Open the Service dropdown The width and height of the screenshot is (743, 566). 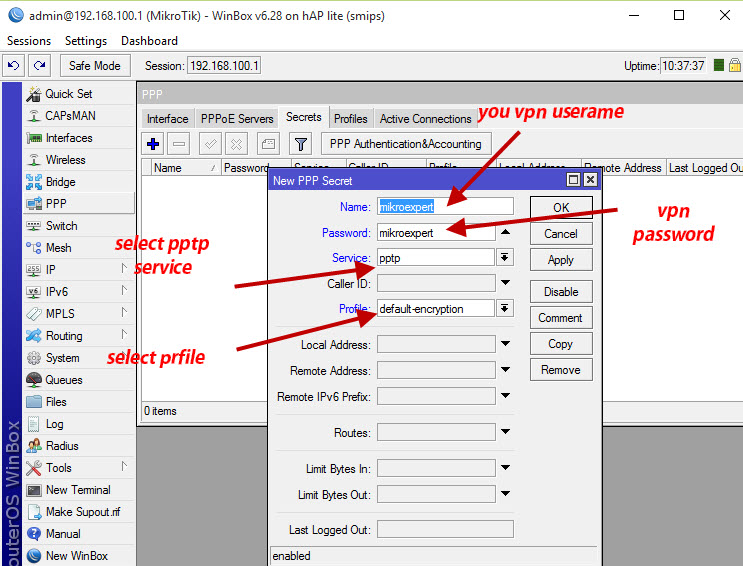pos(505,257)
